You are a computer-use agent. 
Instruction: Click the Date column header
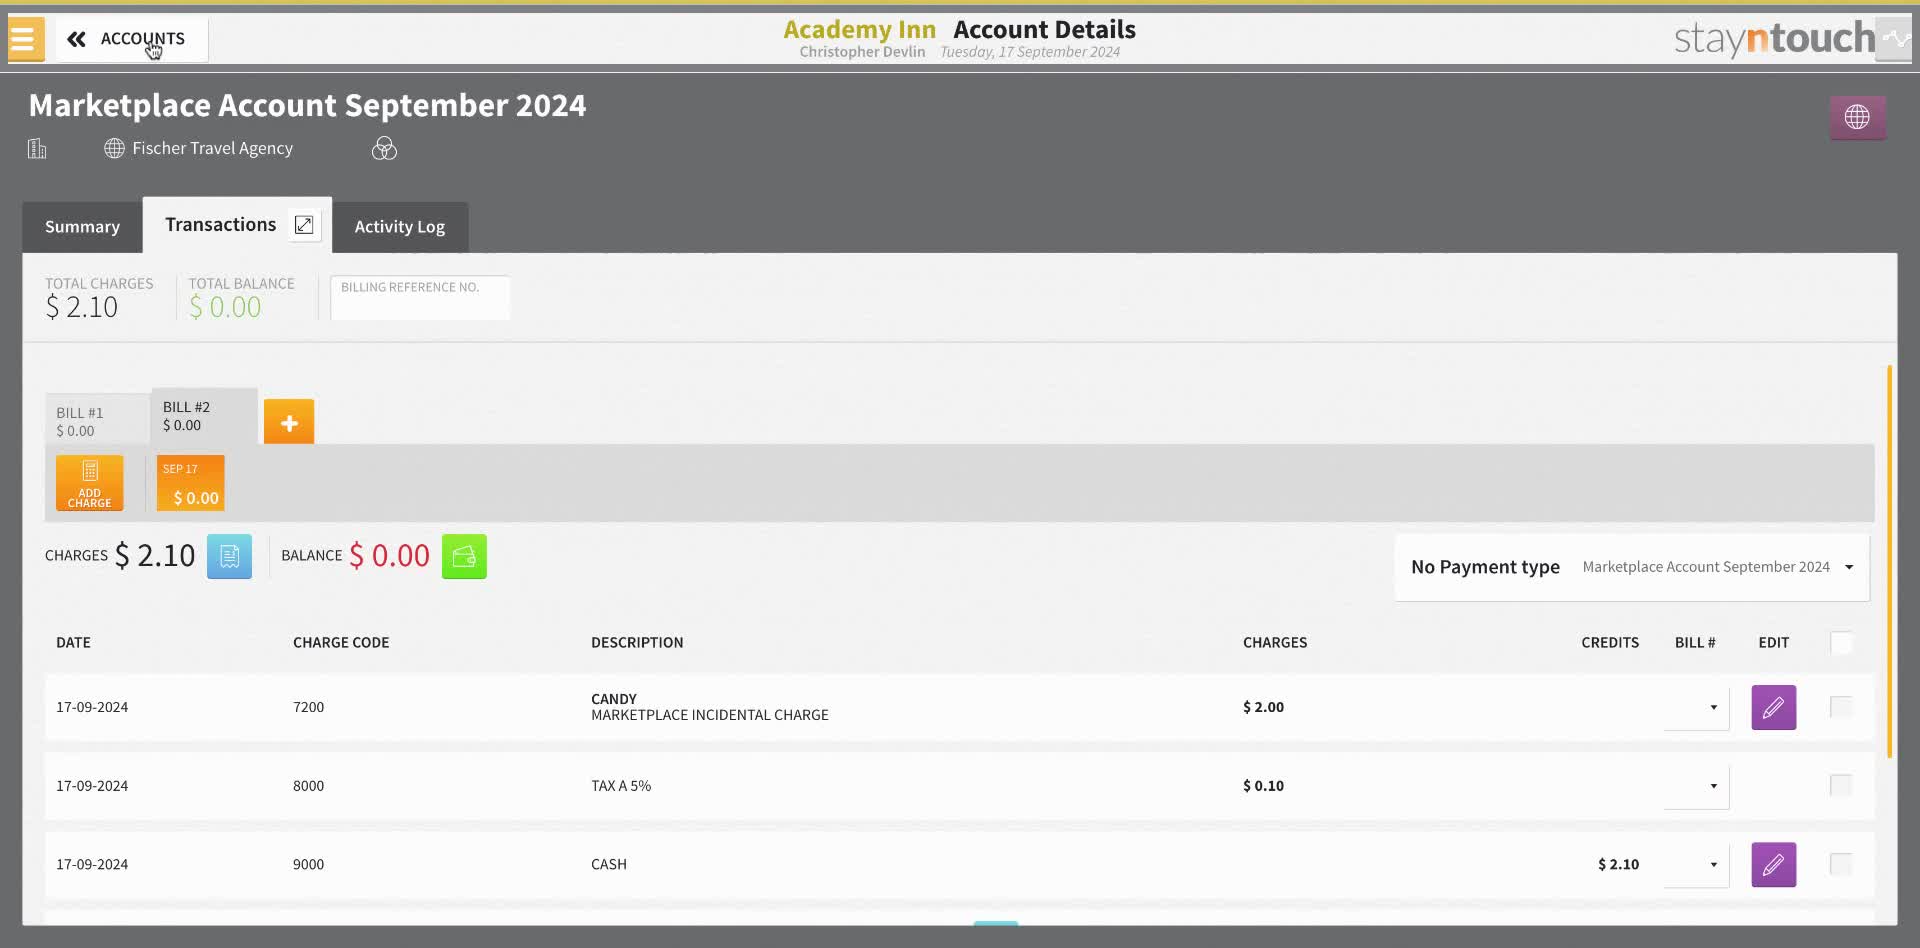point(73,643)
